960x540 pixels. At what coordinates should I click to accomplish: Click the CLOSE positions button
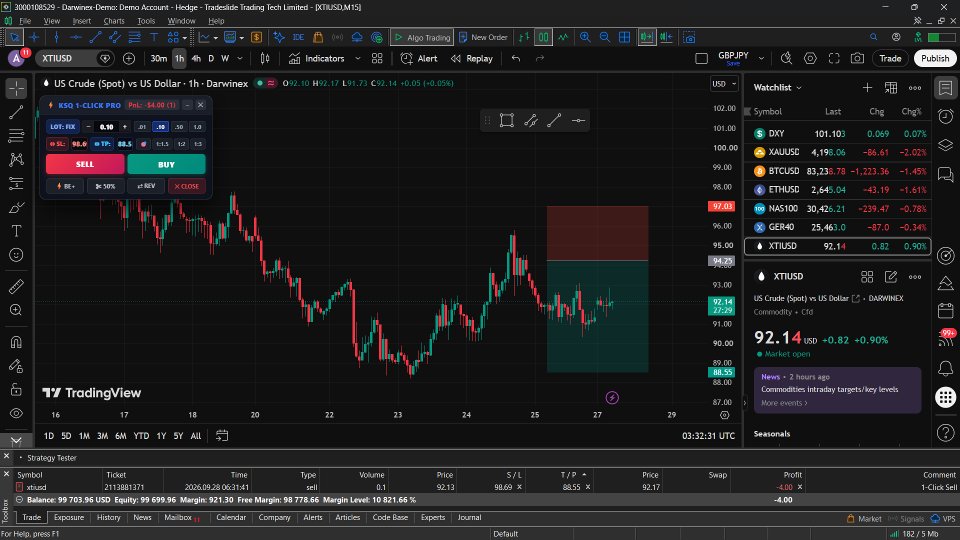[187, 186]
